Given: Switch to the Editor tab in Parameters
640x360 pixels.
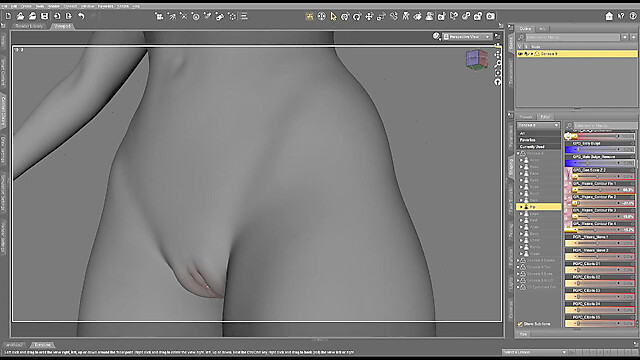Looking at the screenshot, I should [545, 117].
